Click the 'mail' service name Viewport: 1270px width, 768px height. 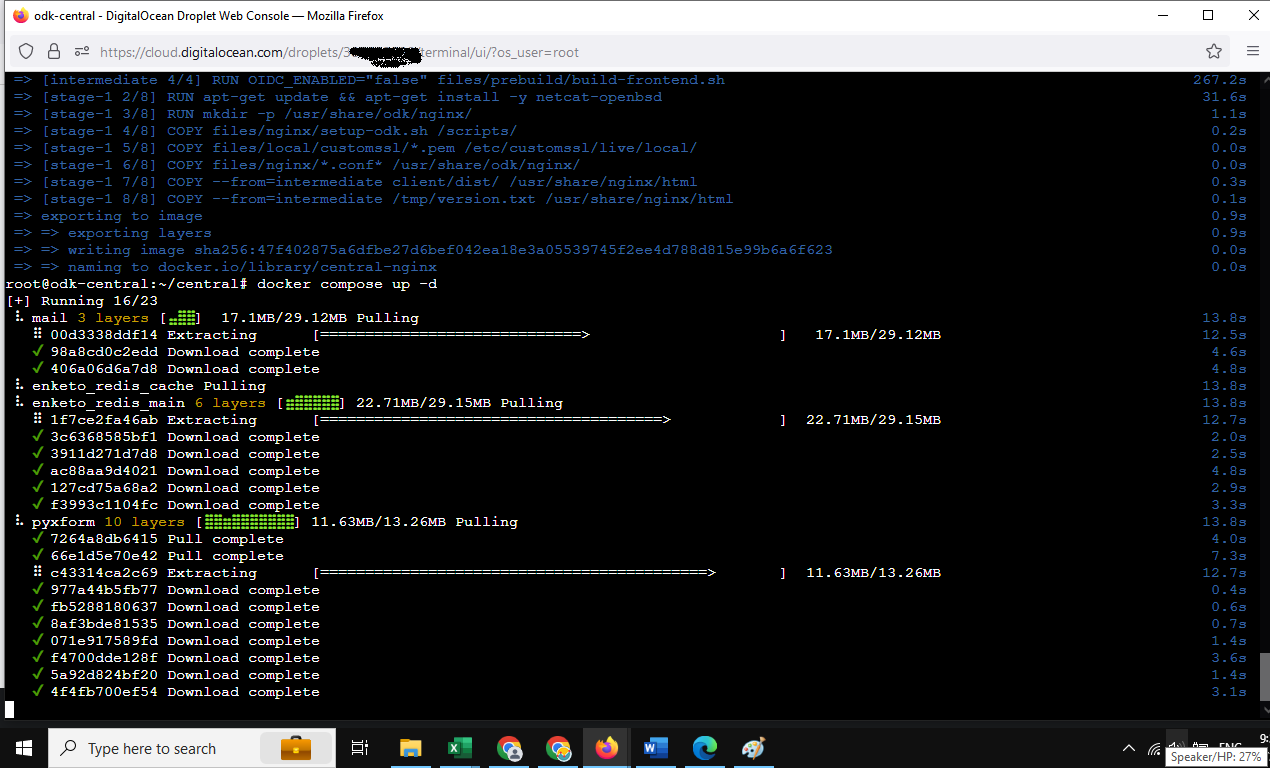click(50, 318)
